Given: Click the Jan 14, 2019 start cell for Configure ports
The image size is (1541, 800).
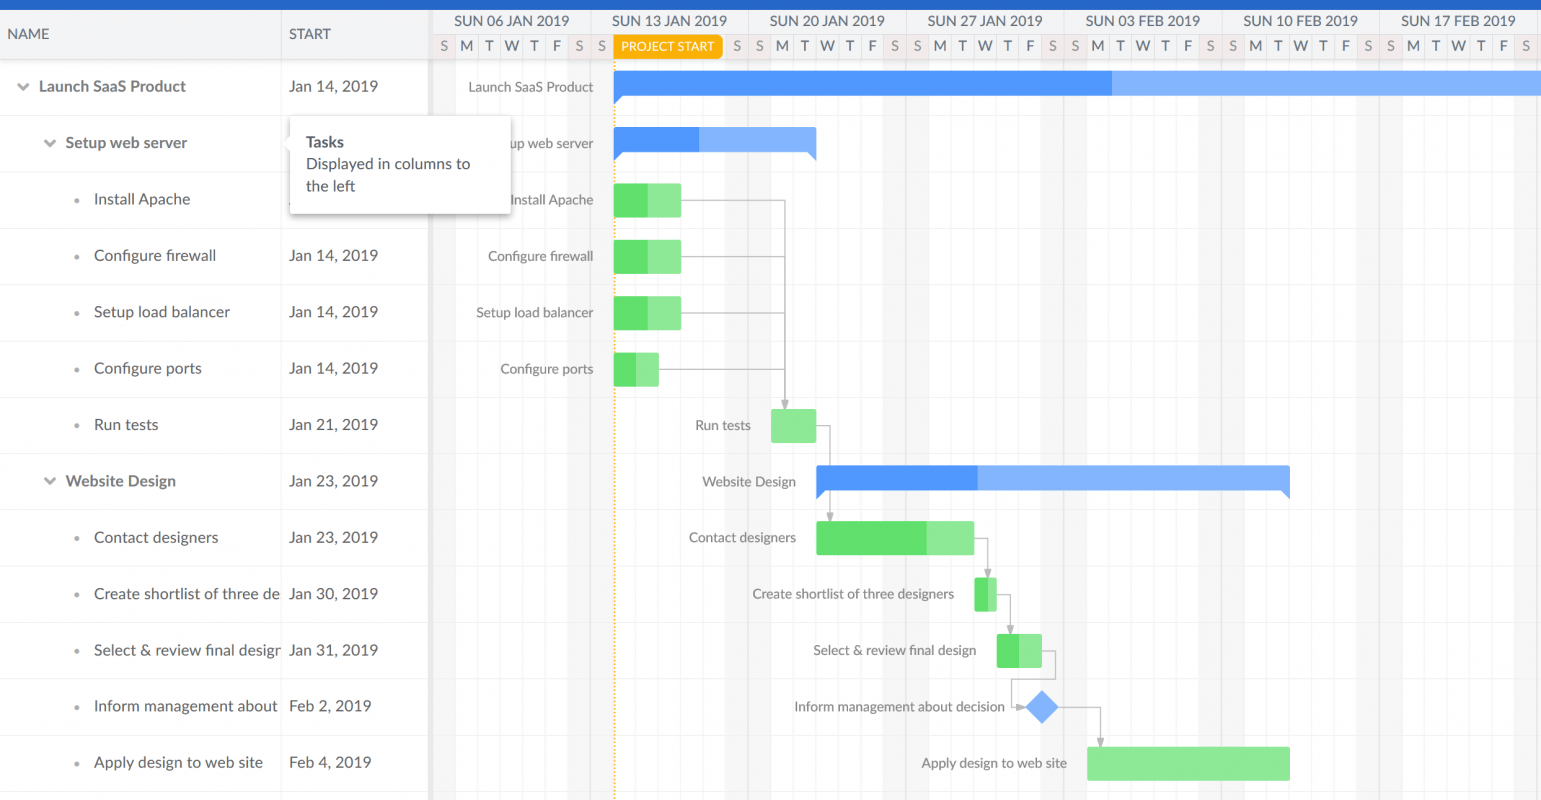Looking at the screenshot, I should tap(333, 368).
